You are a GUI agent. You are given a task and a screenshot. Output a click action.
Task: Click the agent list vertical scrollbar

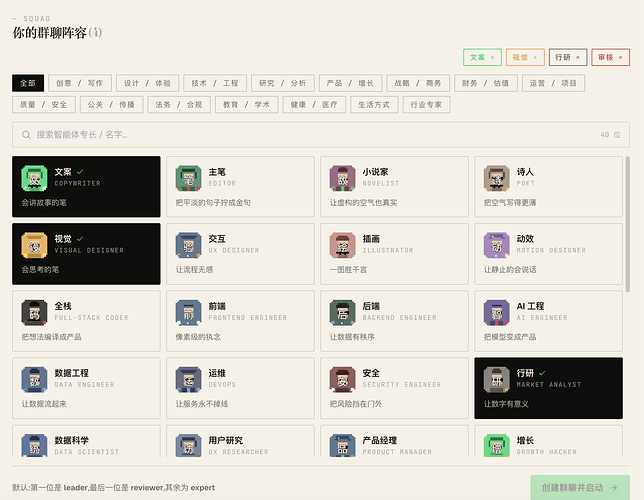pos(627,224)
